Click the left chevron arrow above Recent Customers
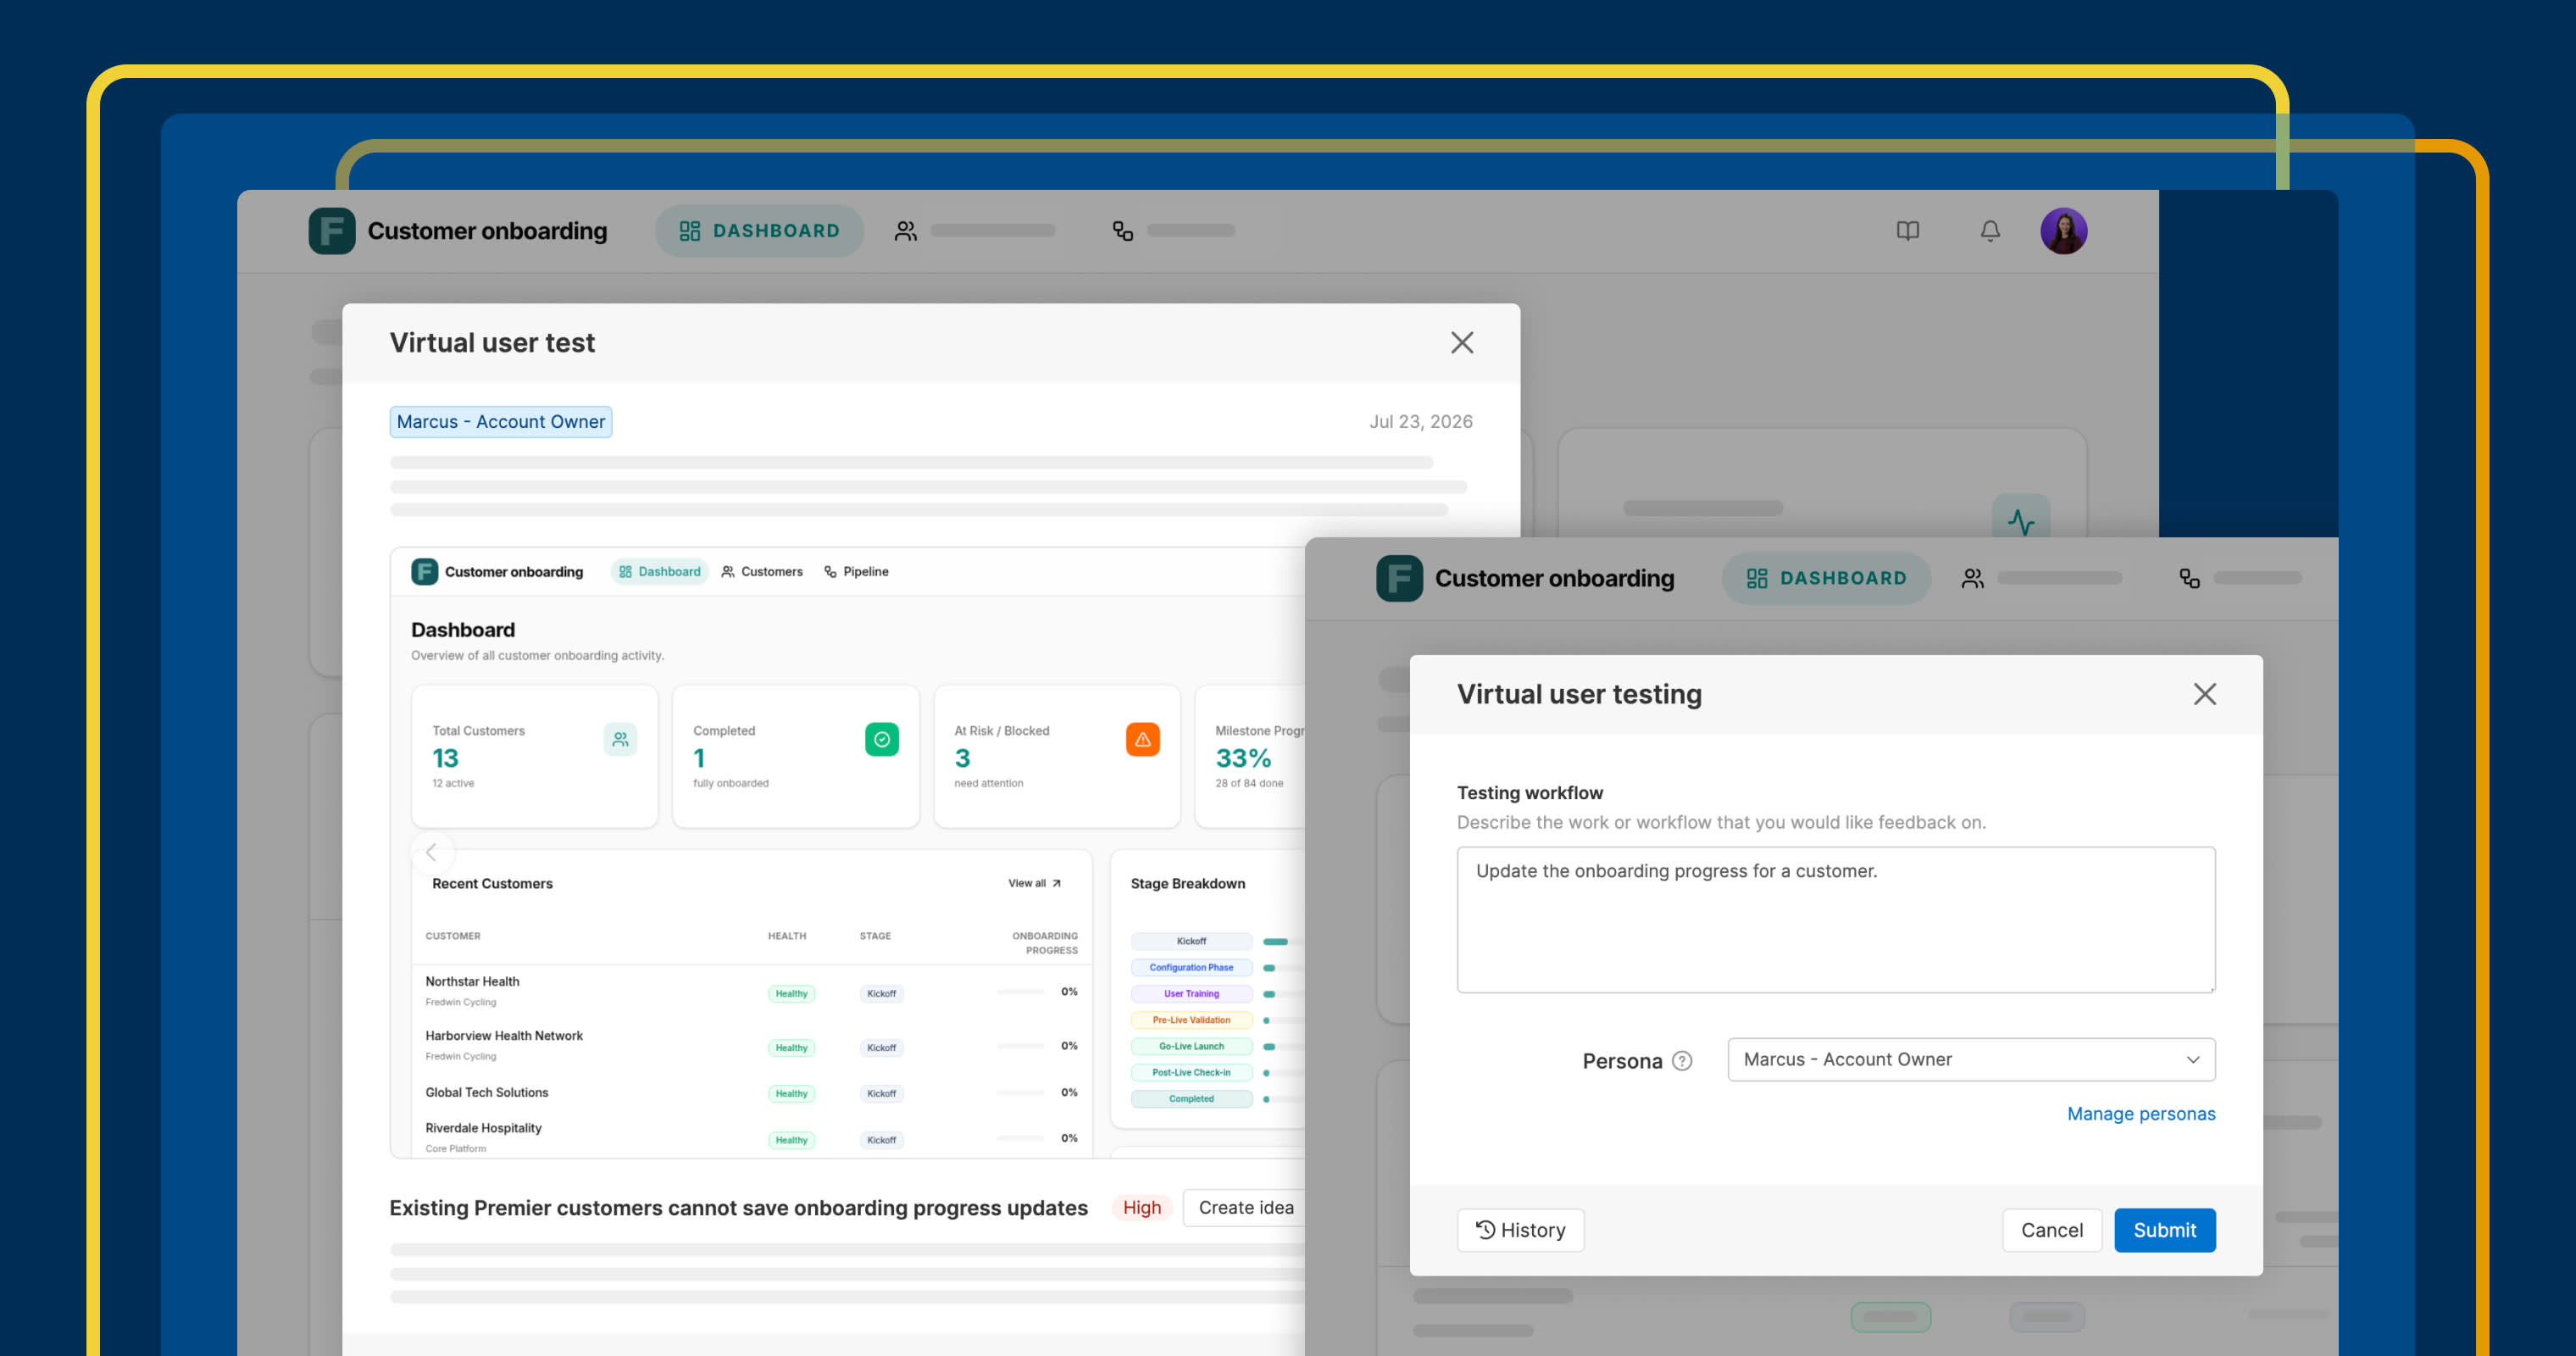 tap(432, 853)
